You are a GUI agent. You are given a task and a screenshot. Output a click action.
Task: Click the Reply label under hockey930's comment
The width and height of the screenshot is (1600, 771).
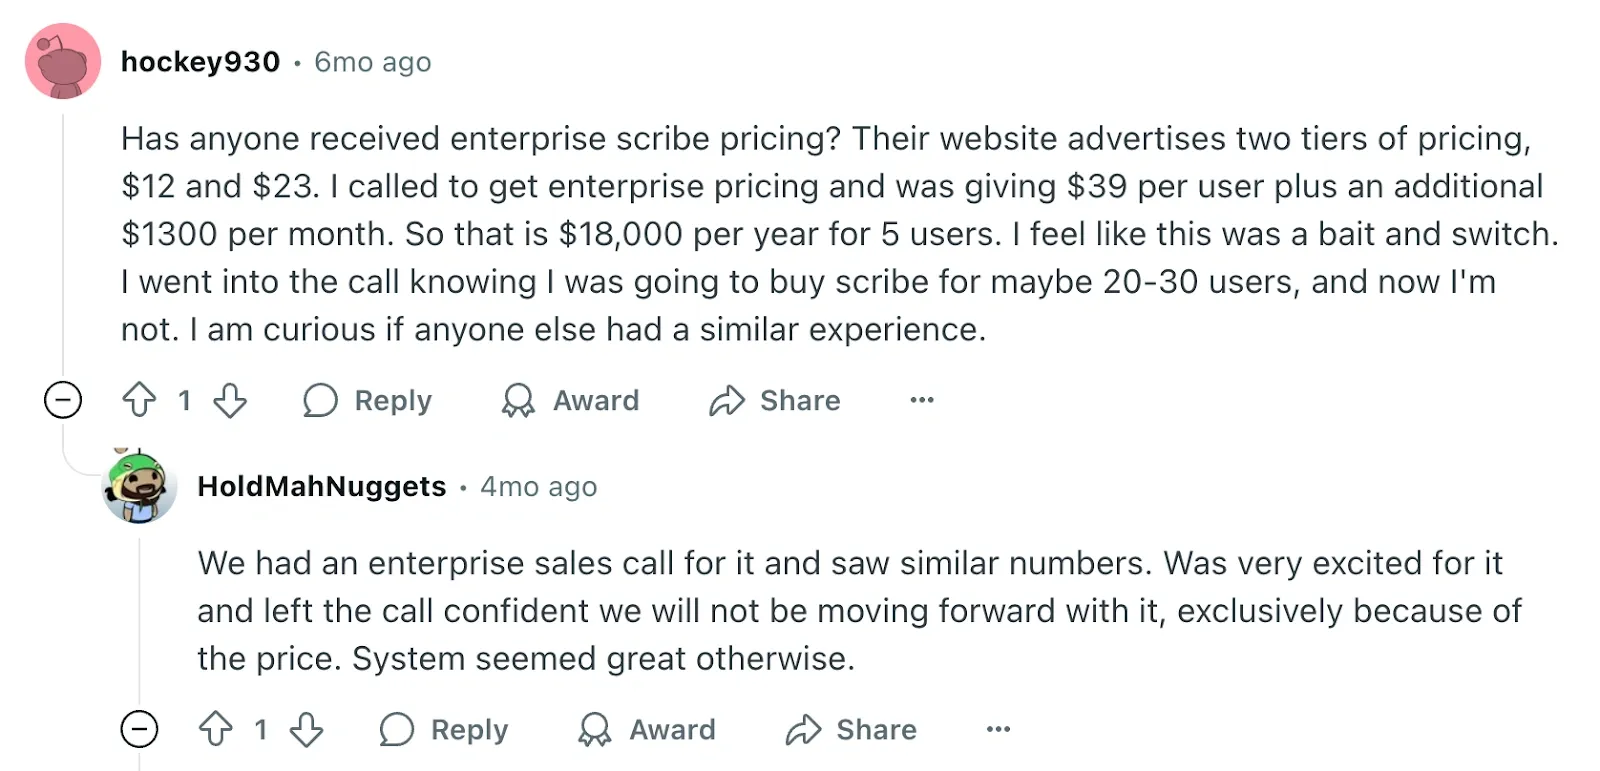[x=392, y=400]
